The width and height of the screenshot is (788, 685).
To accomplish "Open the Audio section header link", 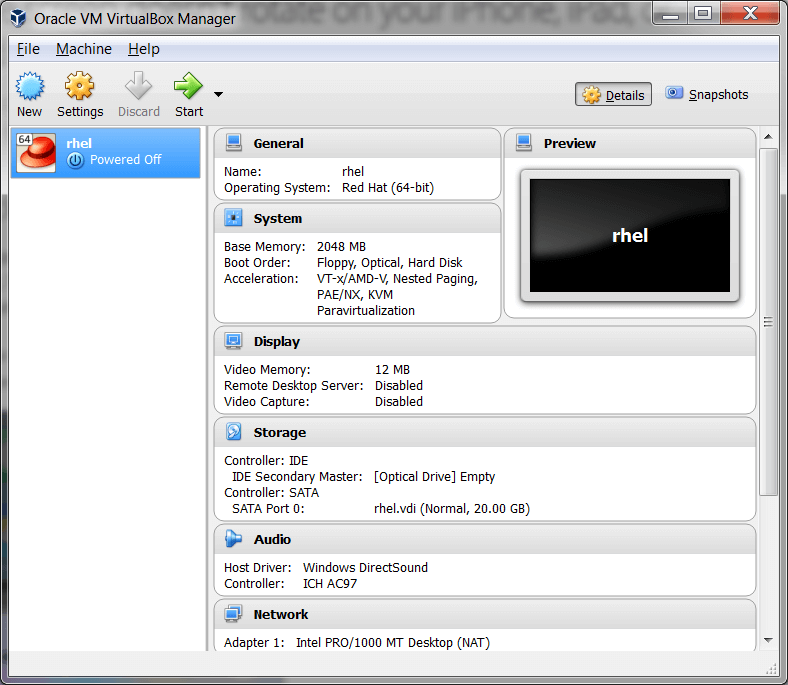I will click(272, 539).
